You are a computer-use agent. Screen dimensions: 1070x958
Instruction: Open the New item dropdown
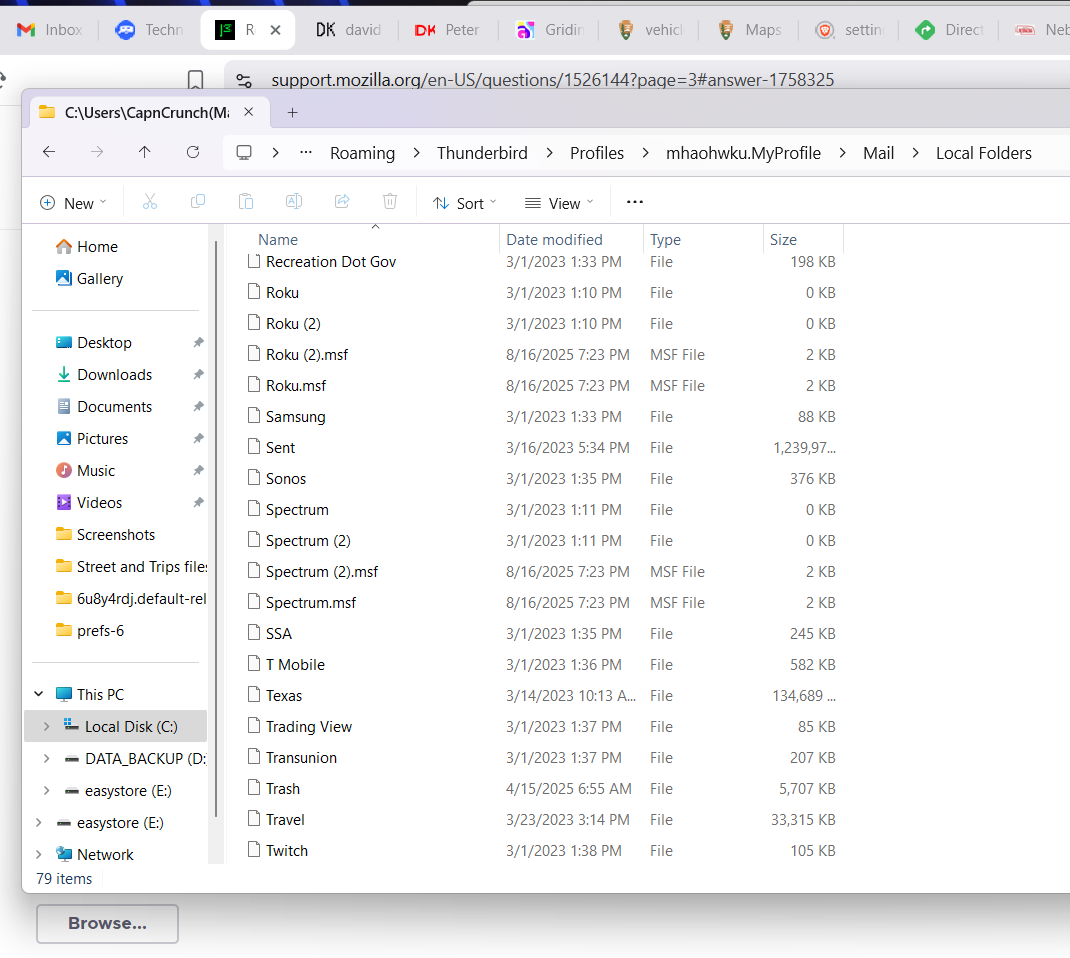(x=73, y=203)
